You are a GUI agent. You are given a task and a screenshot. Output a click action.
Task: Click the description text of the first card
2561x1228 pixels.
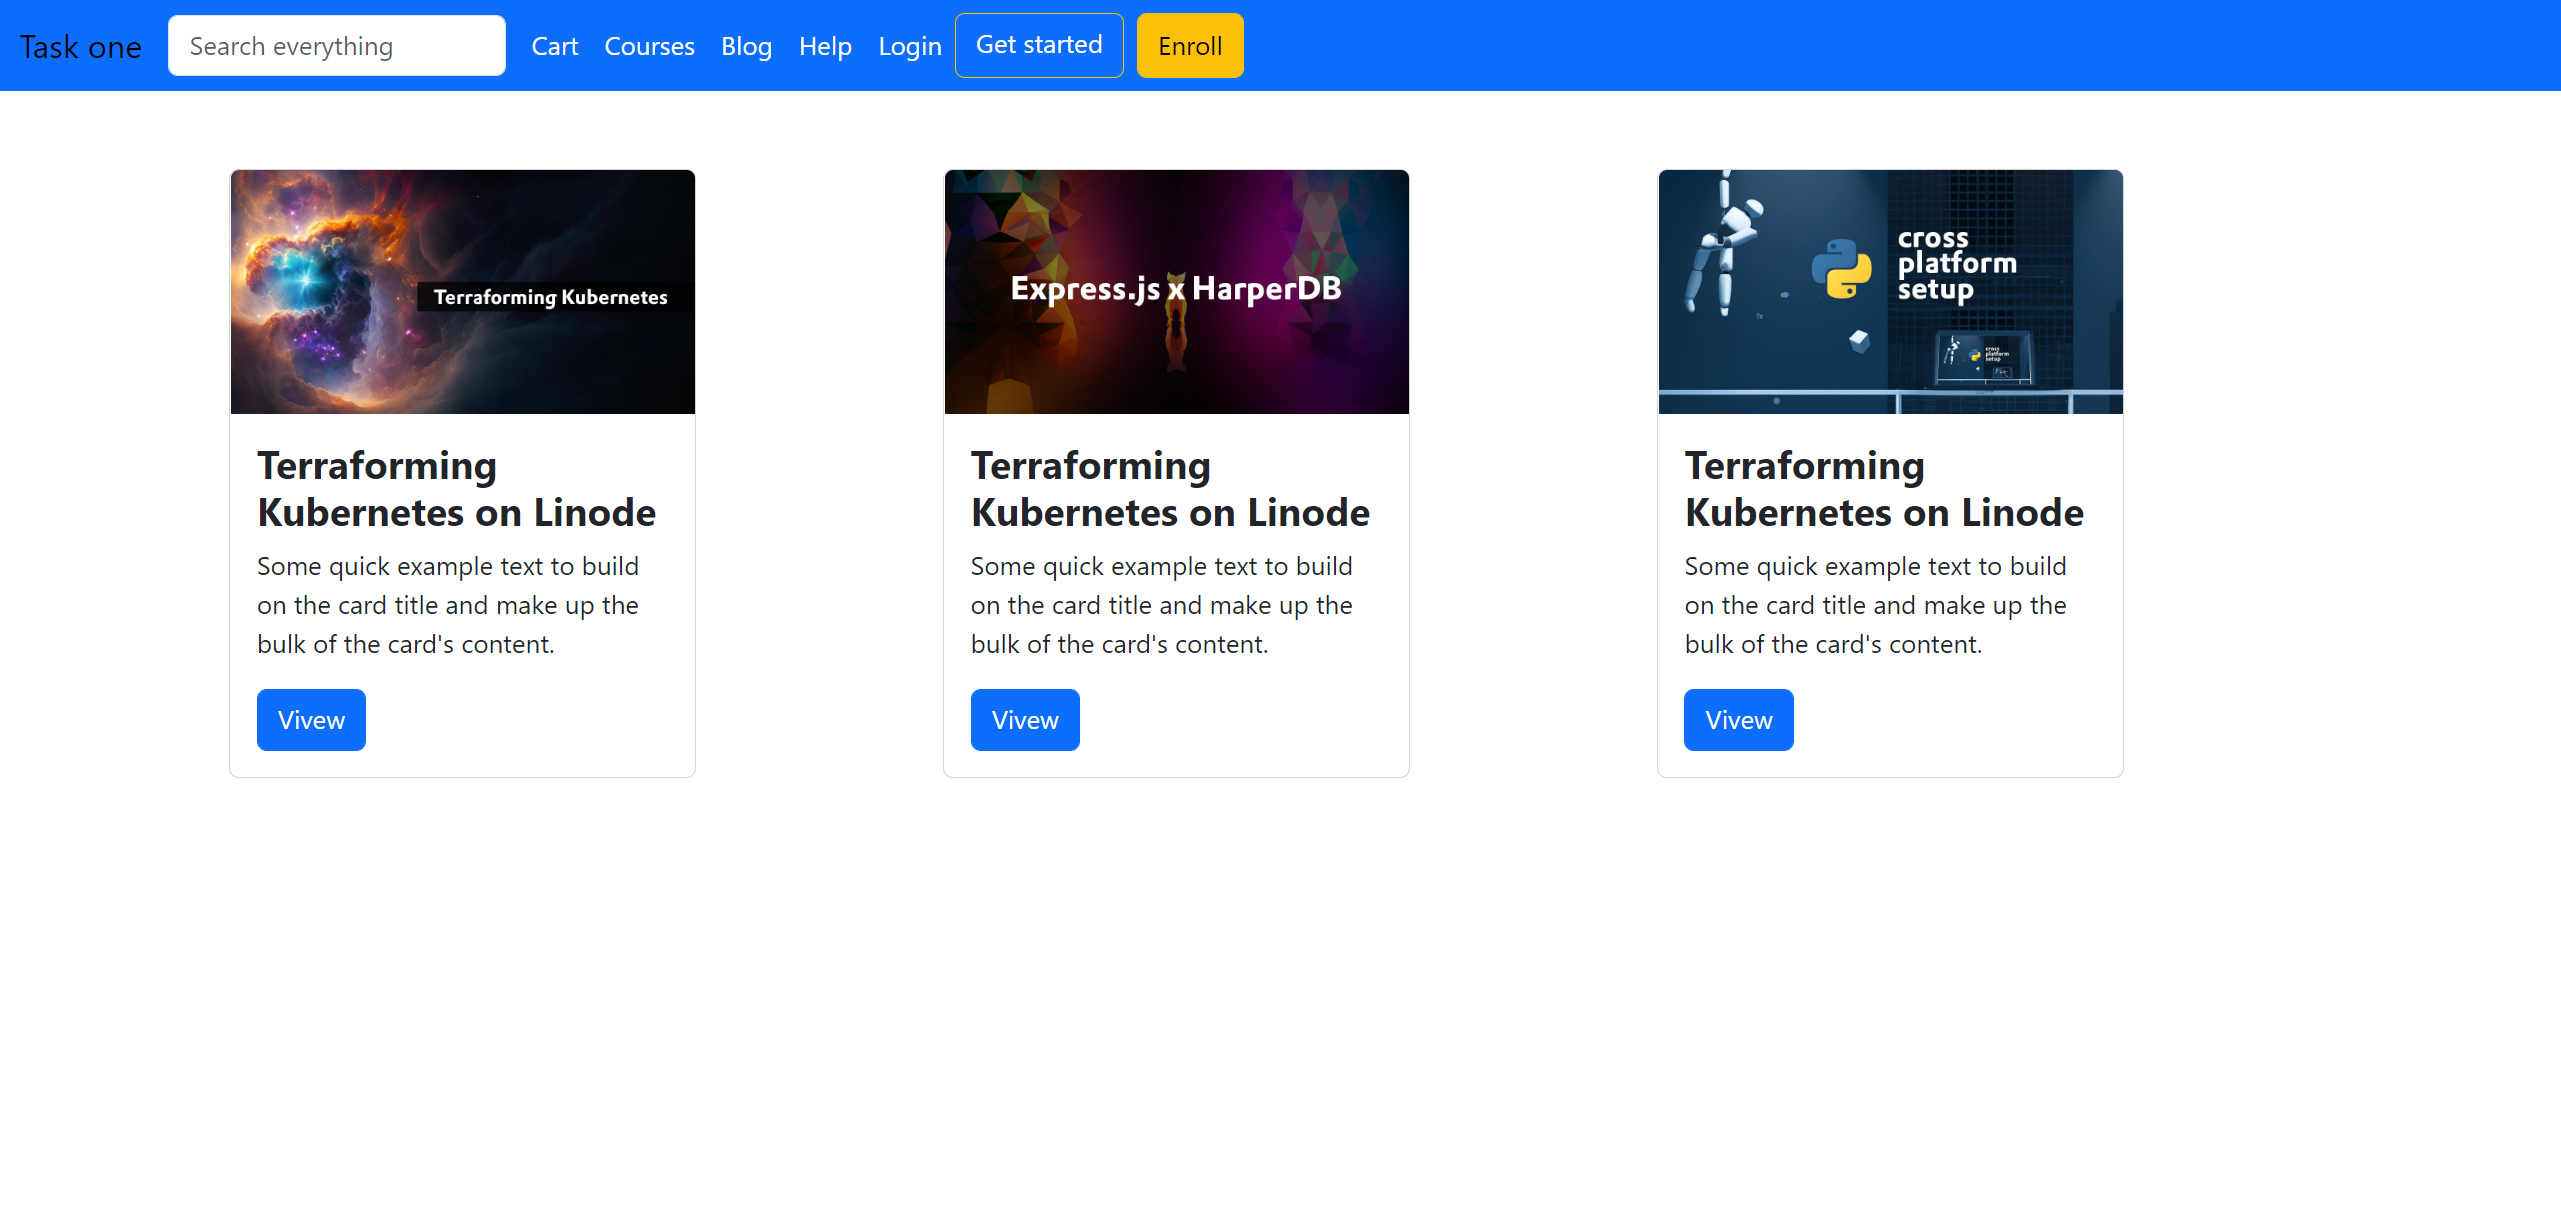(448, 605)
